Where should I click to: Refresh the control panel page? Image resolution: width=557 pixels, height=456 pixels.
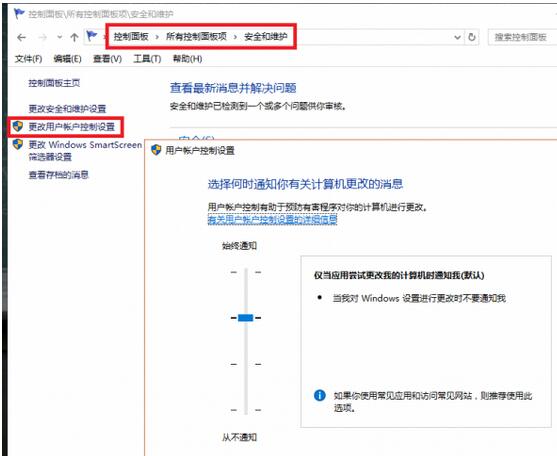click(472, 37)
